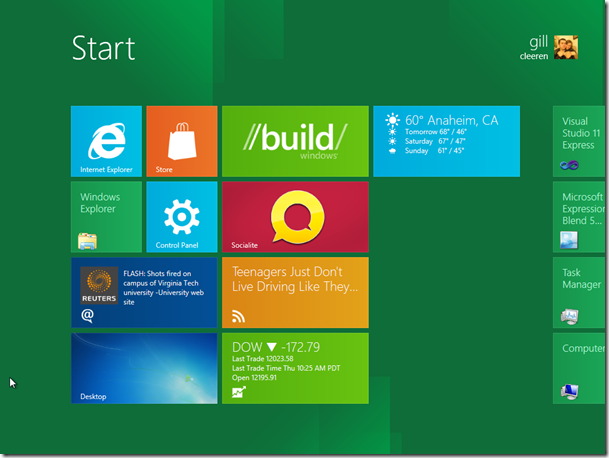Click the RSS feed icon on orange tile

pos(239,316)
